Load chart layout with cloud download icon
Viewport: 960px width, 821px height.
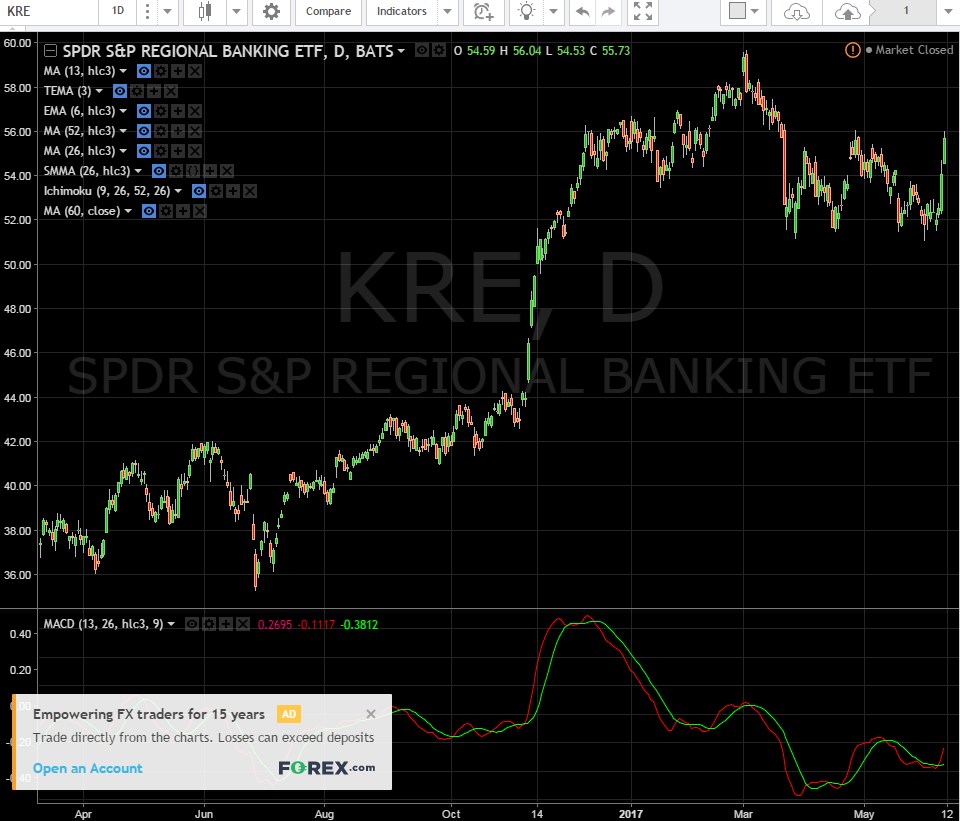tap(797, 12)
